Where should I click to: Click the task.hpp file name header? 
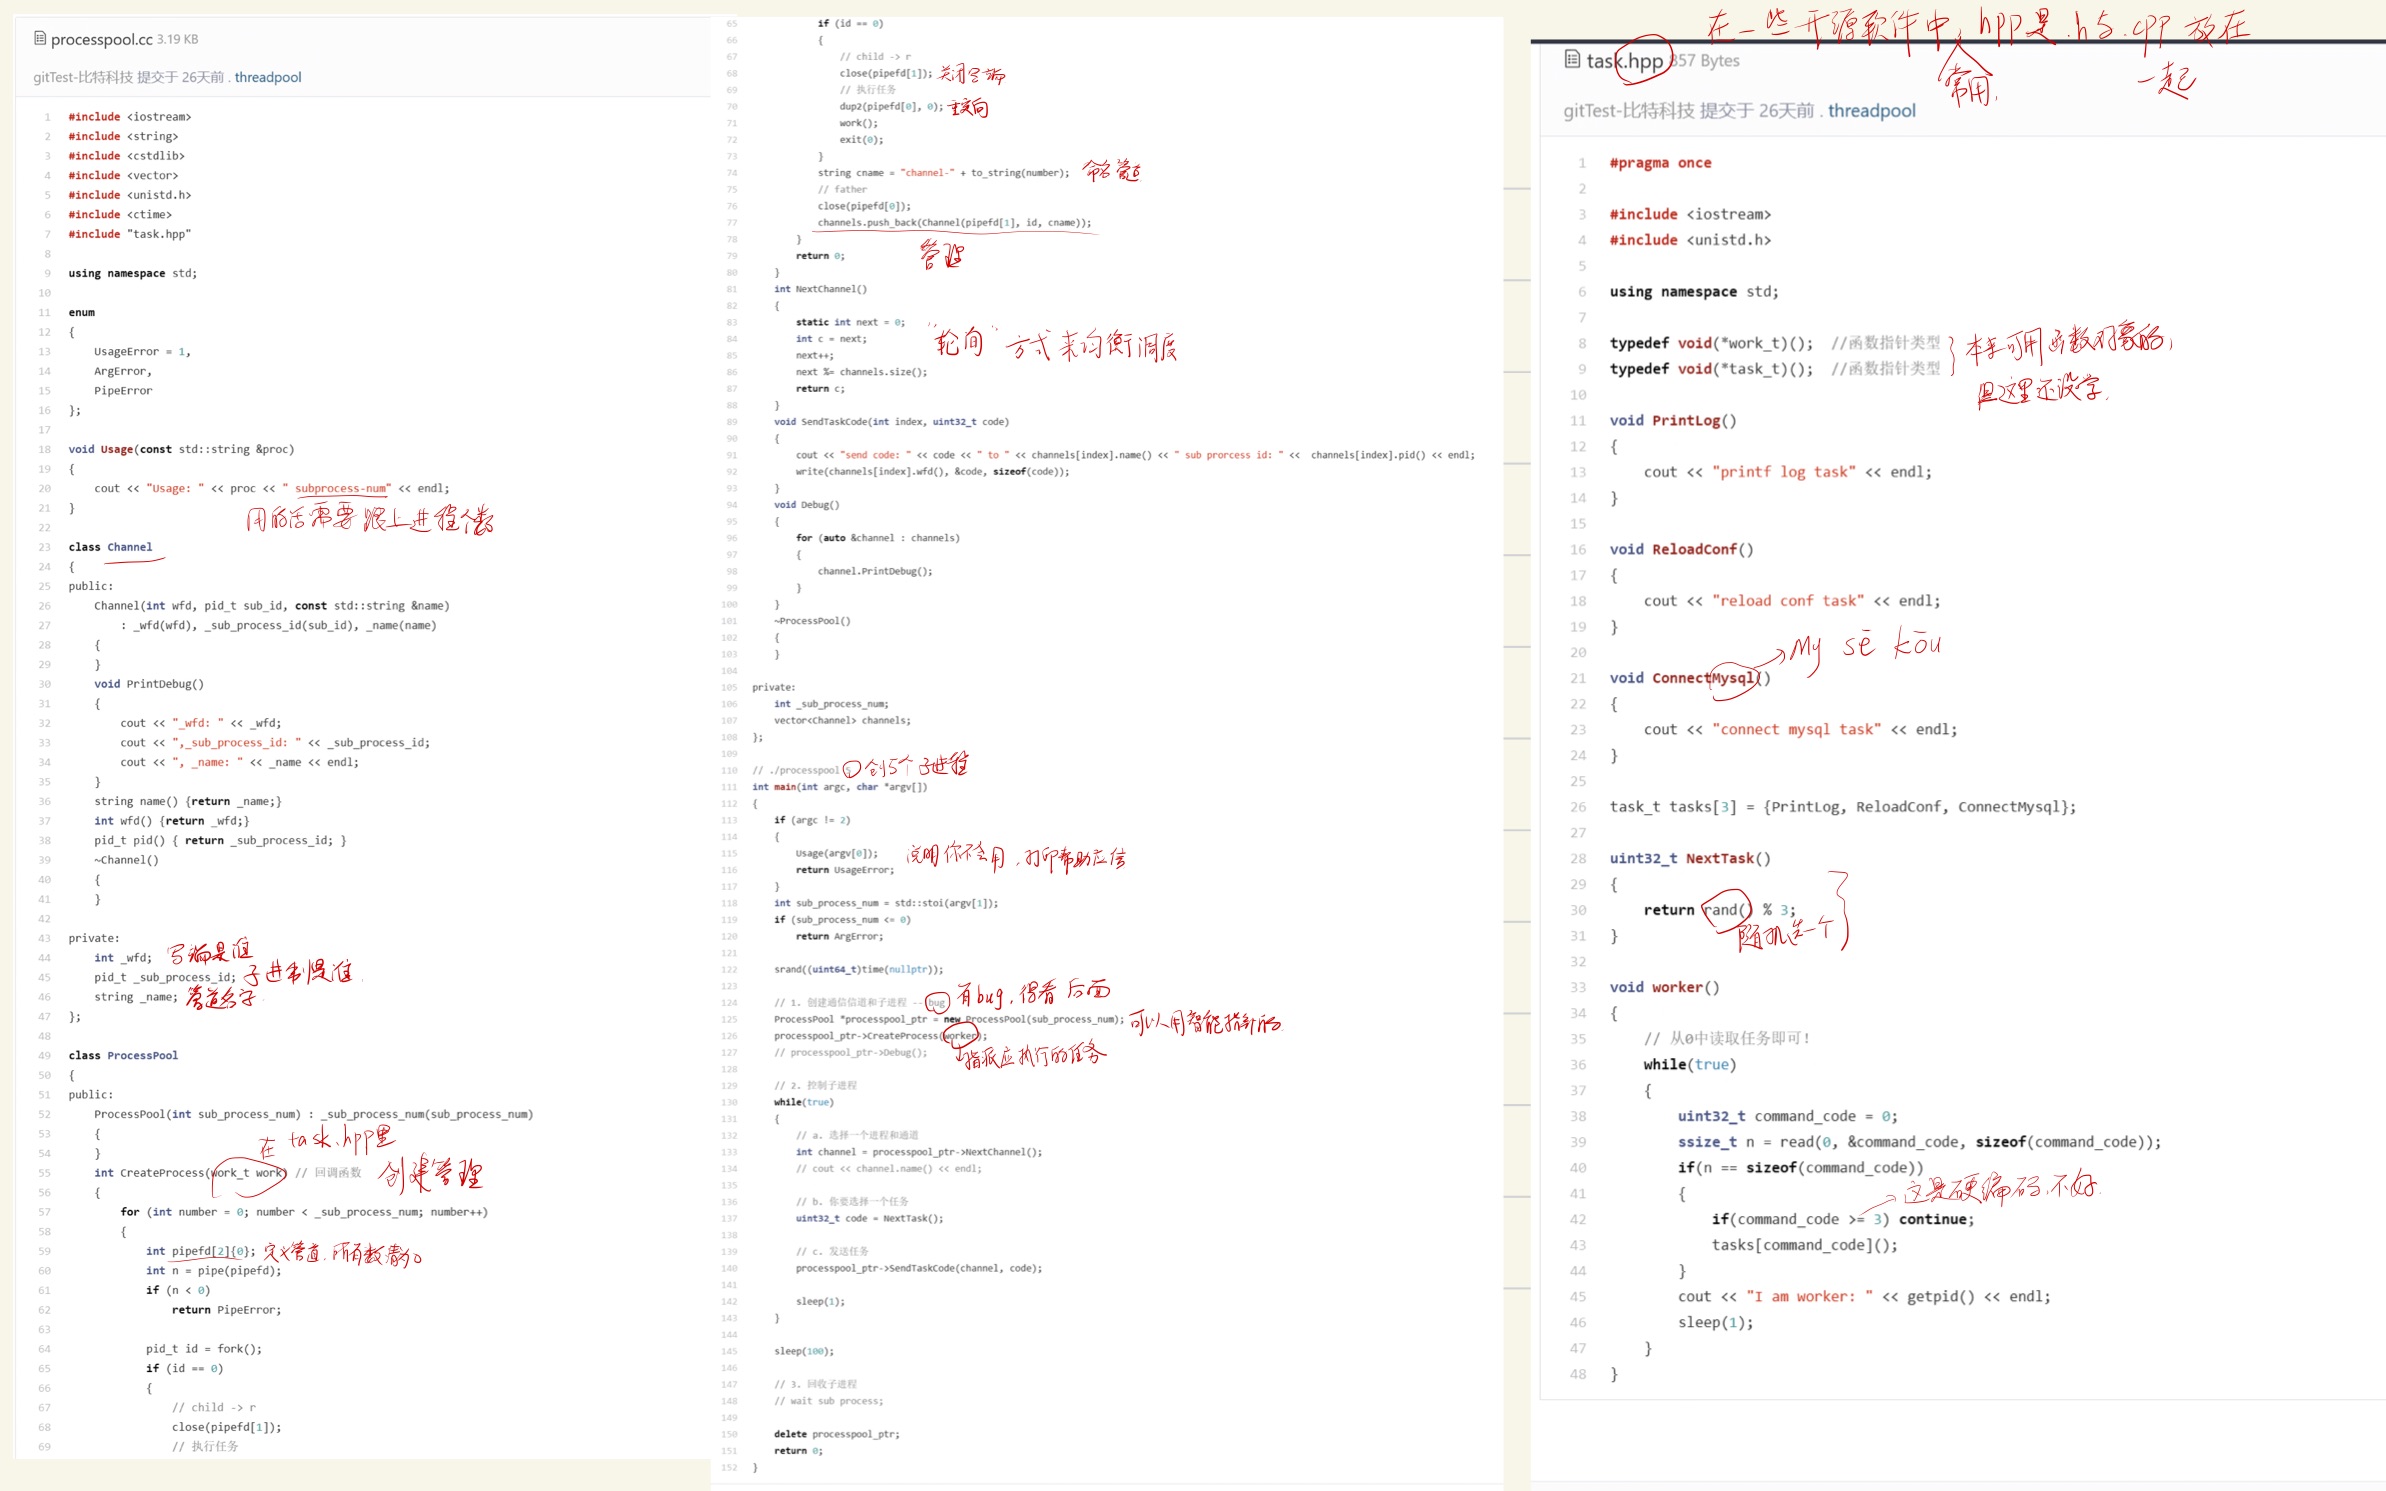1624,61
